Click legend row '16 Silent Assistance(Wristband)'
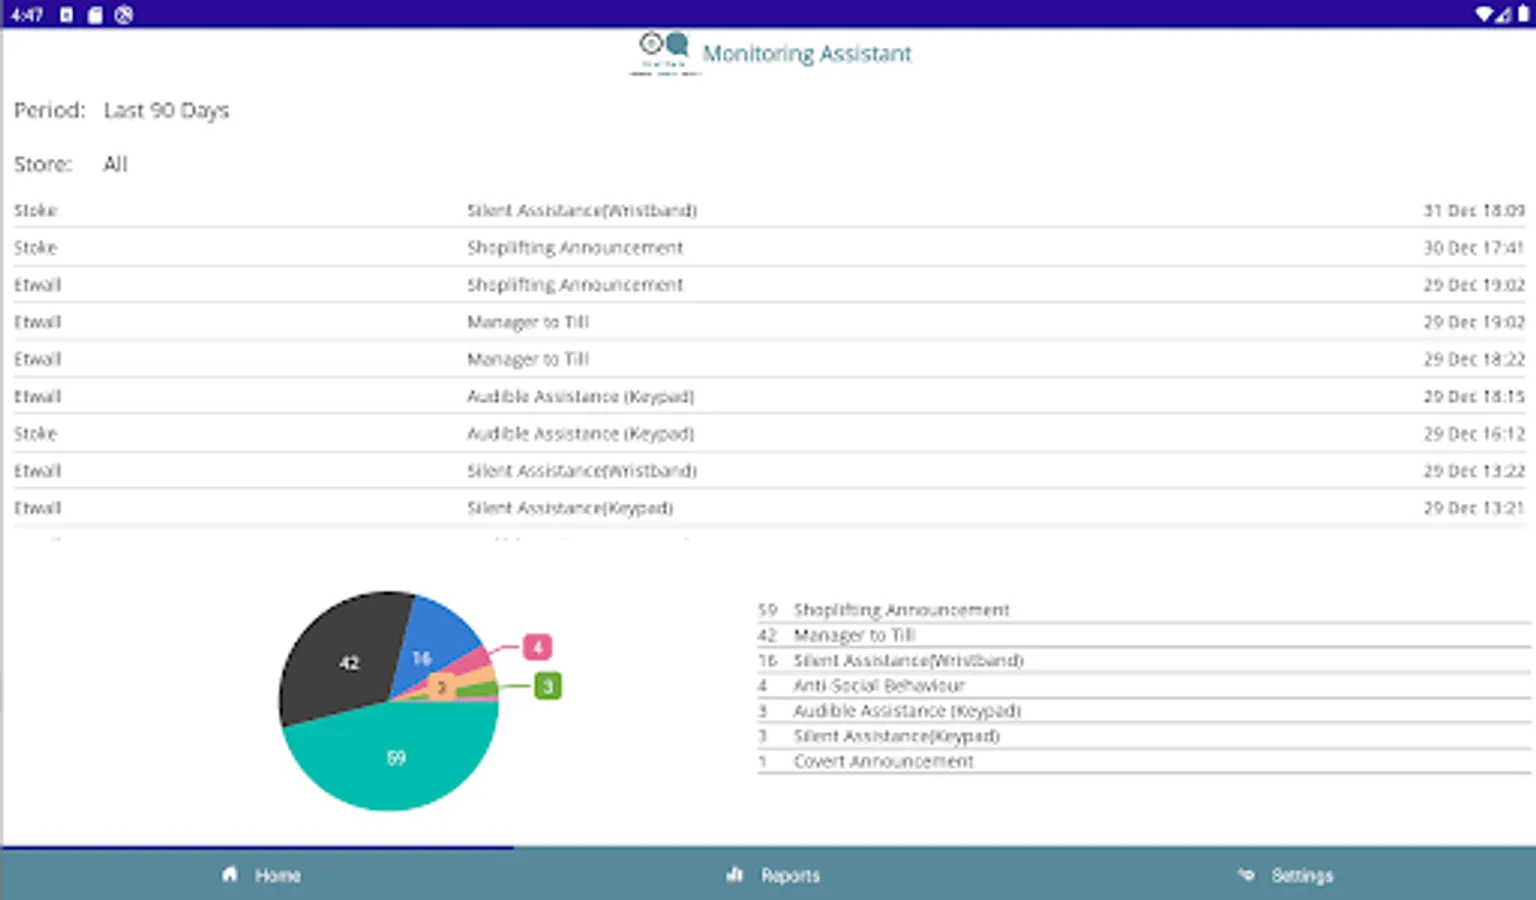The image size is (1536, 900). (1143, 660)
